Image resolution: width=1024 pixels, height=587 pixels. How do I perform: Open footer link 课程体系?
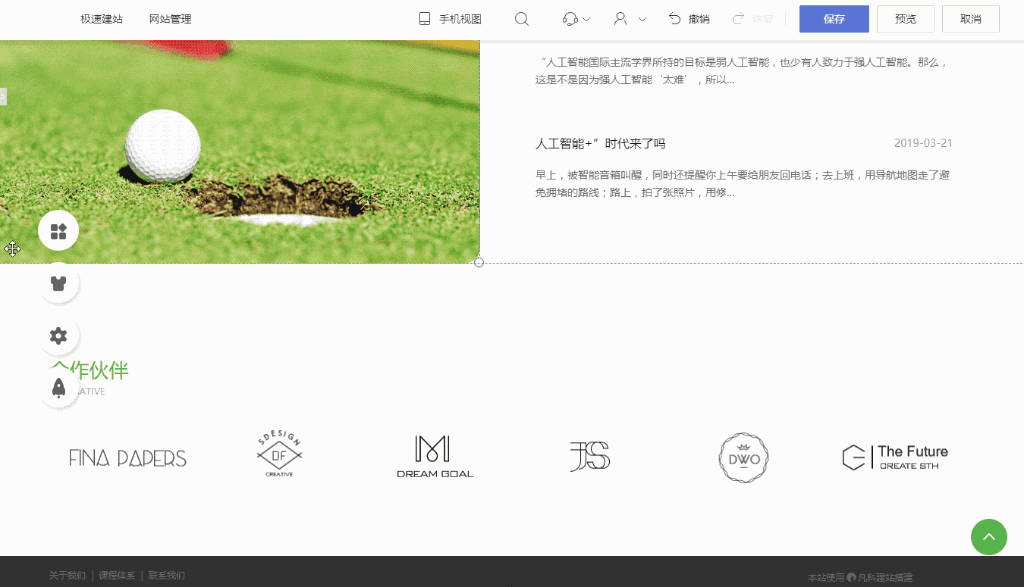(117, 575)
